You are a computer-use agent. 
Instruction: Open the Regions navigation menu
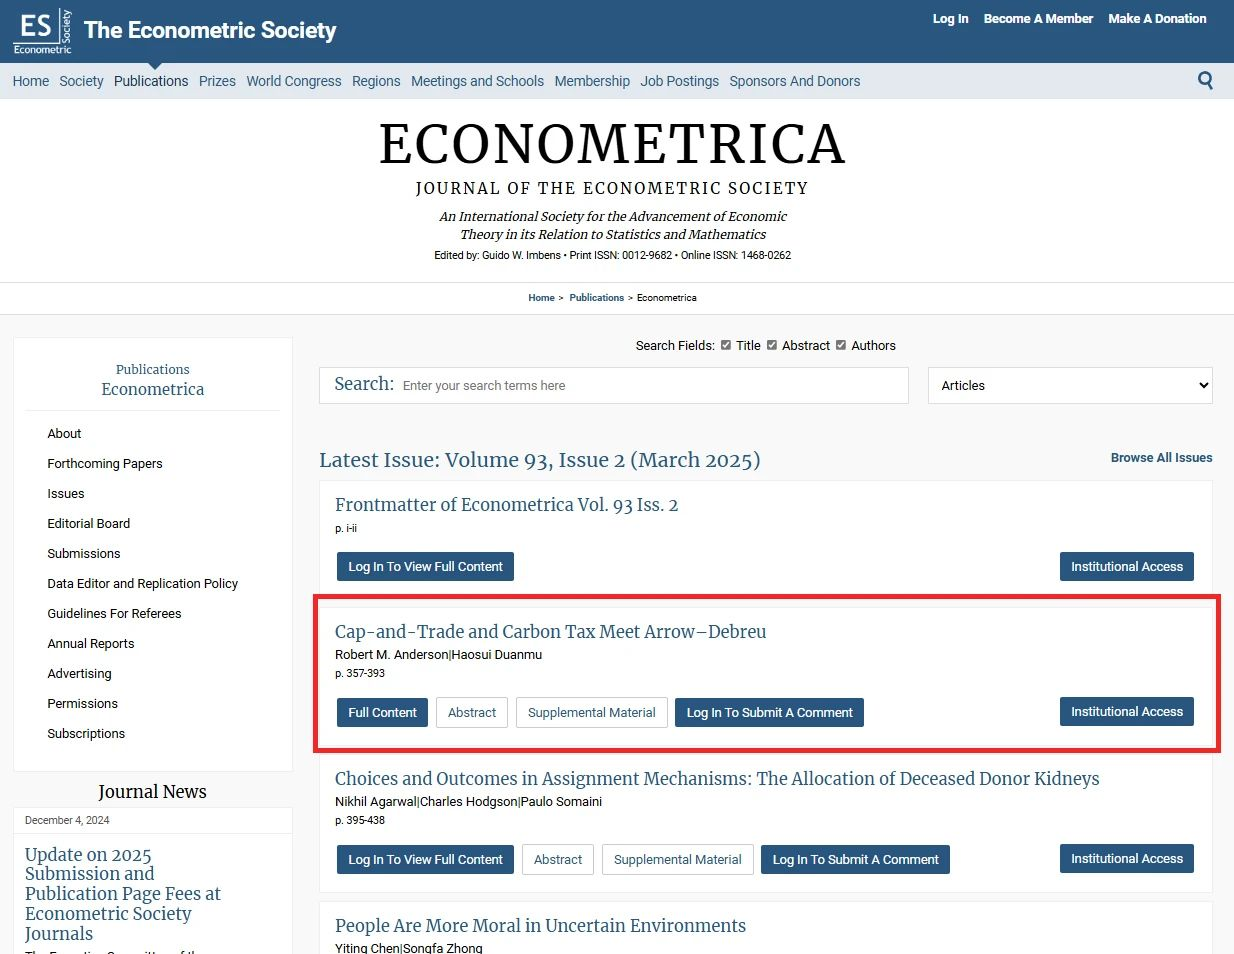click(376, 81)
